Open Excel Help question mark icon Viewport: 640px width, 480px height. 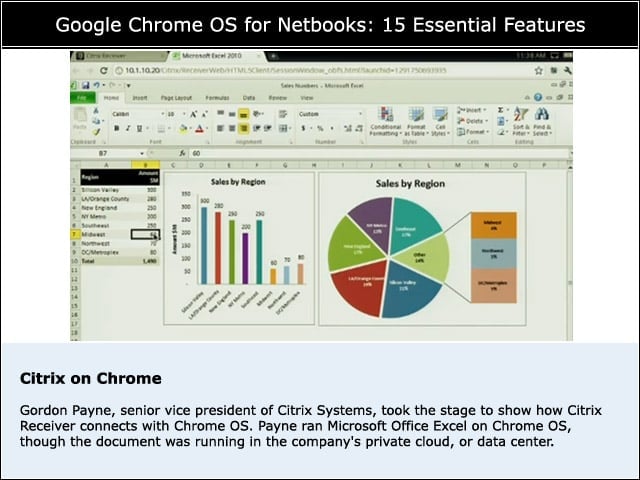click(538, 97)
